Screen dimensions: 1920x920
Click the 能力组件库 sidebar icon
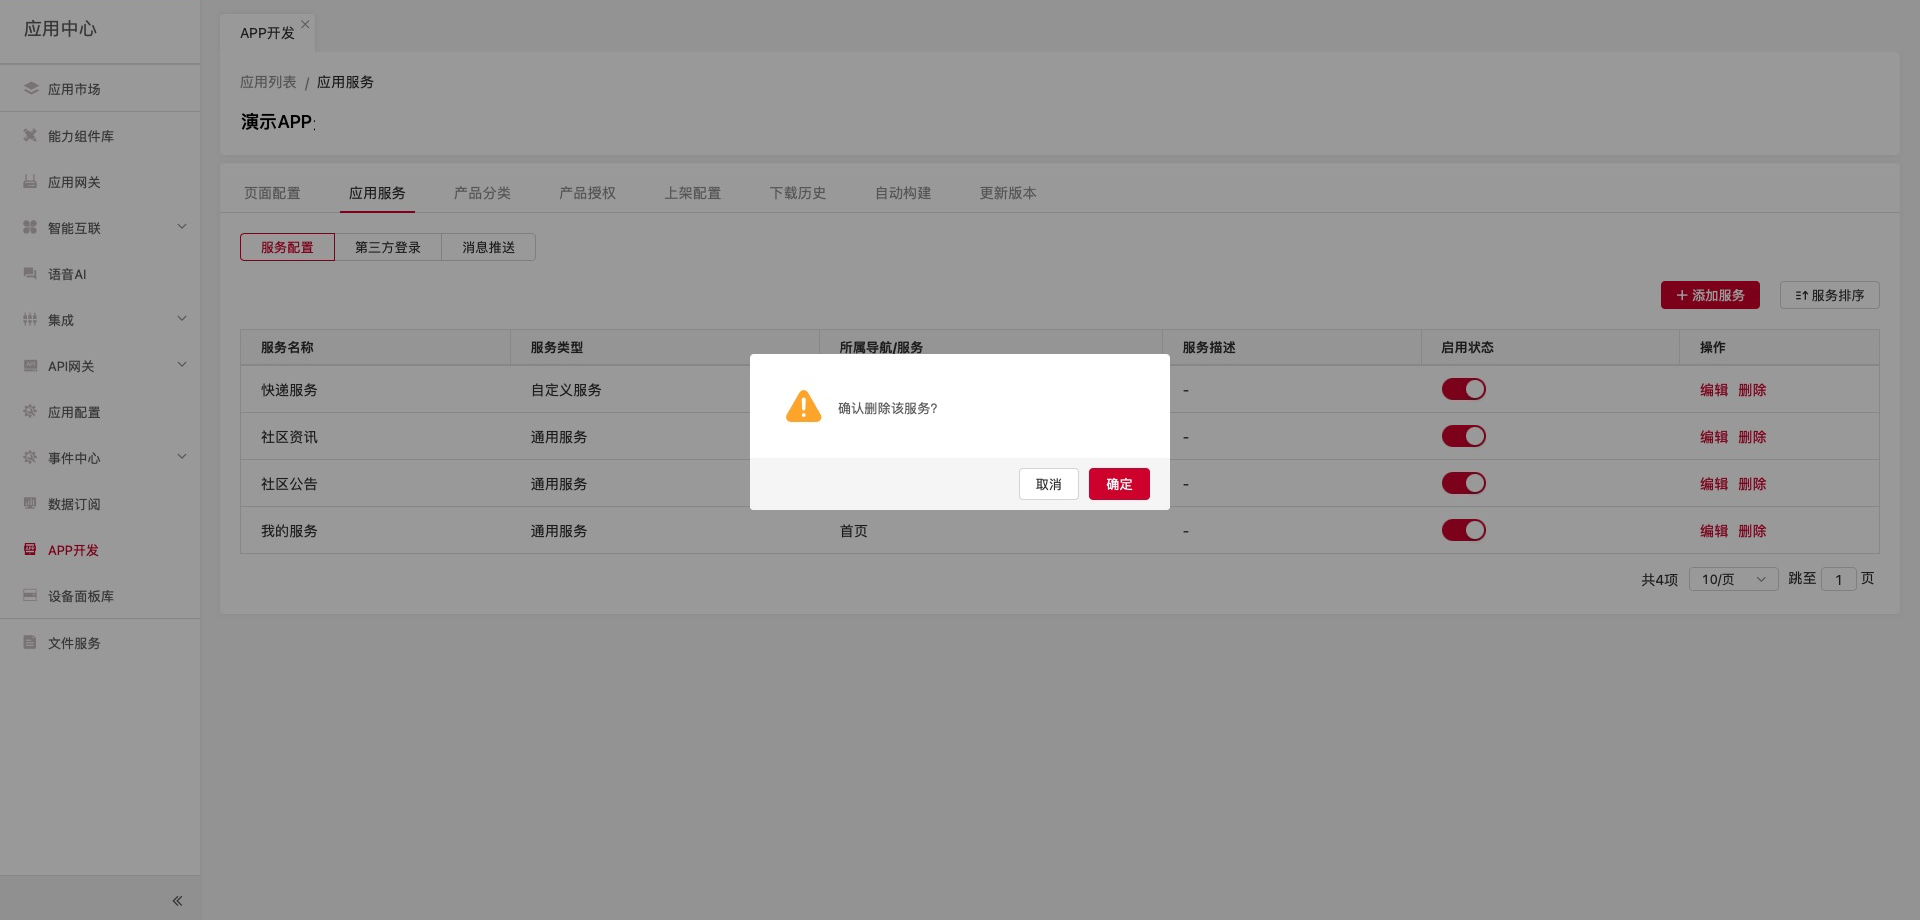click(x=30, y=135)
